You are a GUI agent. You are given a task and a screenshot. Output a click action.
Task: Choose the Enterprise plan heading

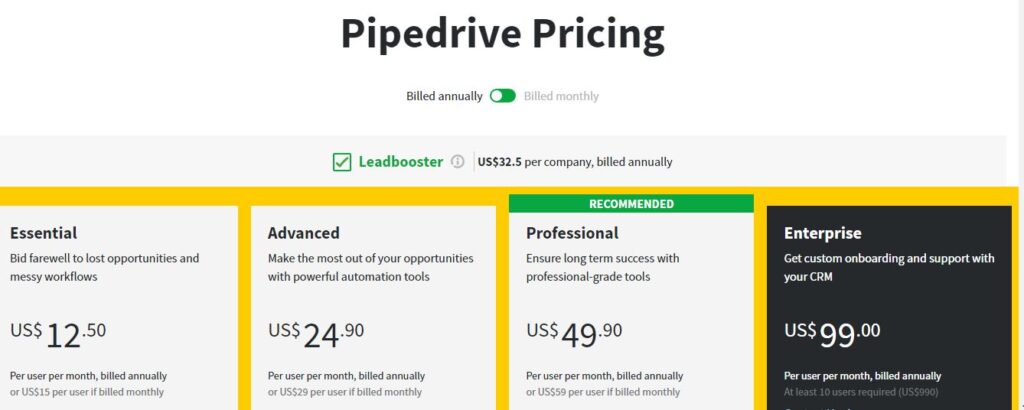[x=823, y=233]
